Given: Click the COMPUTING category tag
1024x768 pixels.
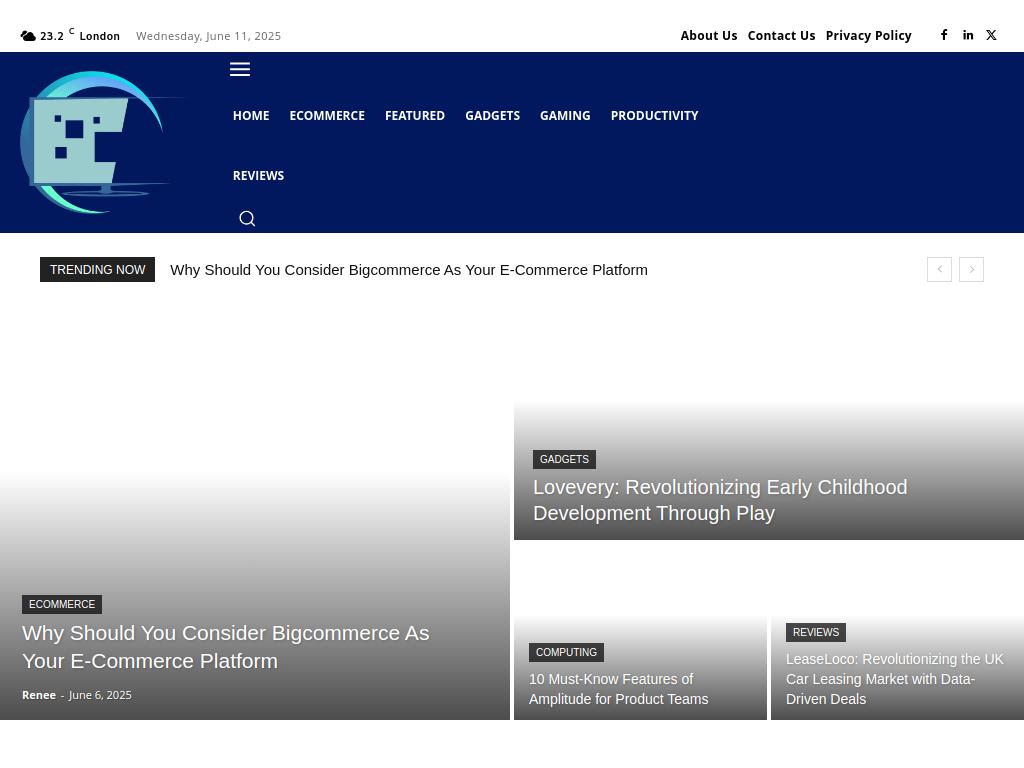Looking at the screenshot, I should pos(566,652).
